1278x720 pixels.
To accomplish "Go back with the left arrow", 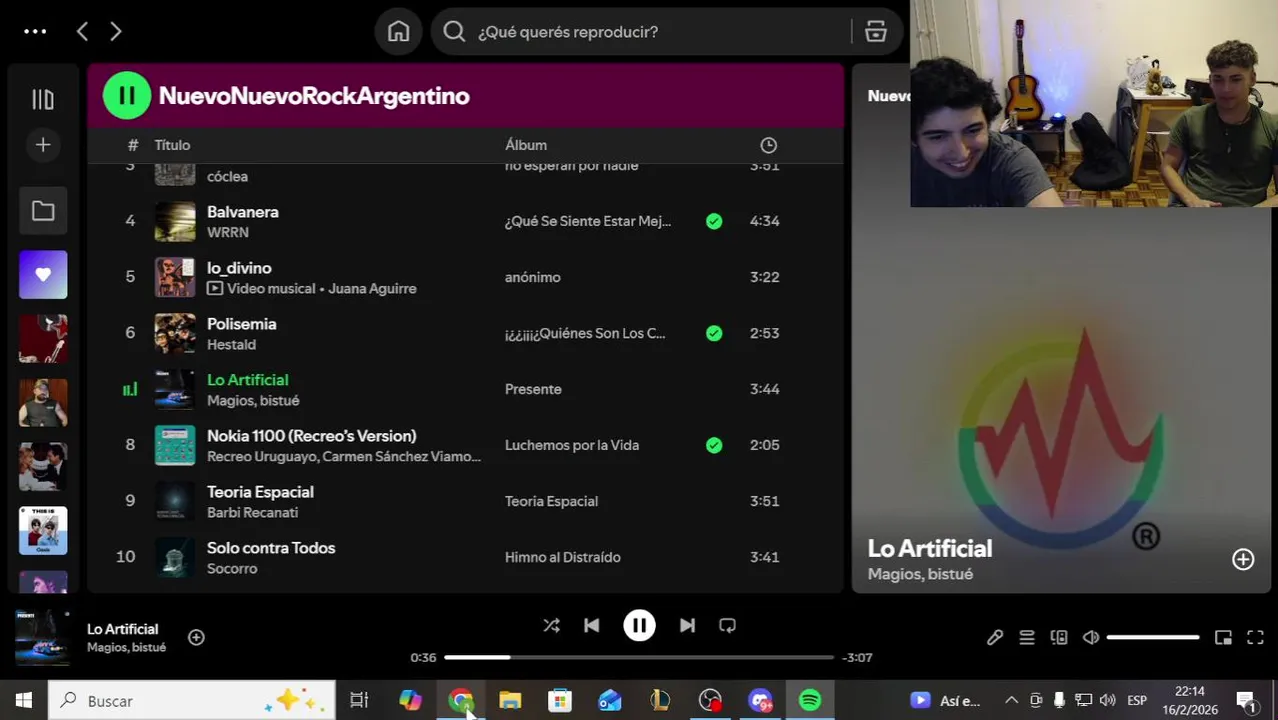I will 82,32.
